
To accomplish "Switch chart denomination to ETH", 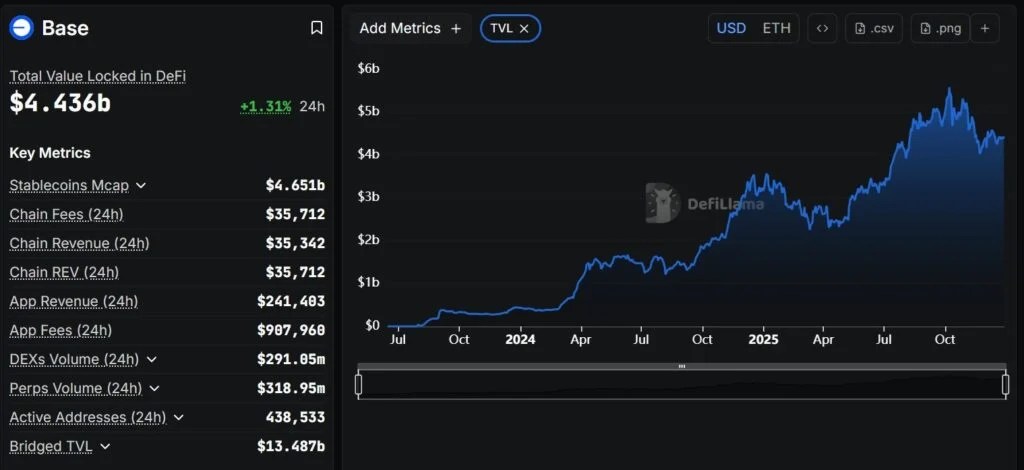I will coord(776,28).
